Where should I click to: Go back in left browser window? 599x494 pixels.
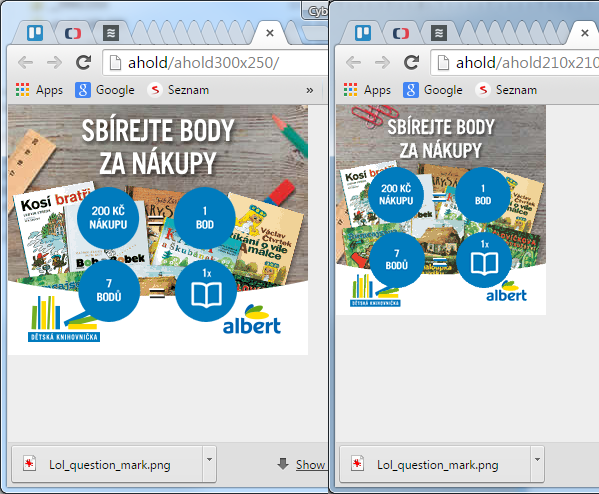pos(26,62)
